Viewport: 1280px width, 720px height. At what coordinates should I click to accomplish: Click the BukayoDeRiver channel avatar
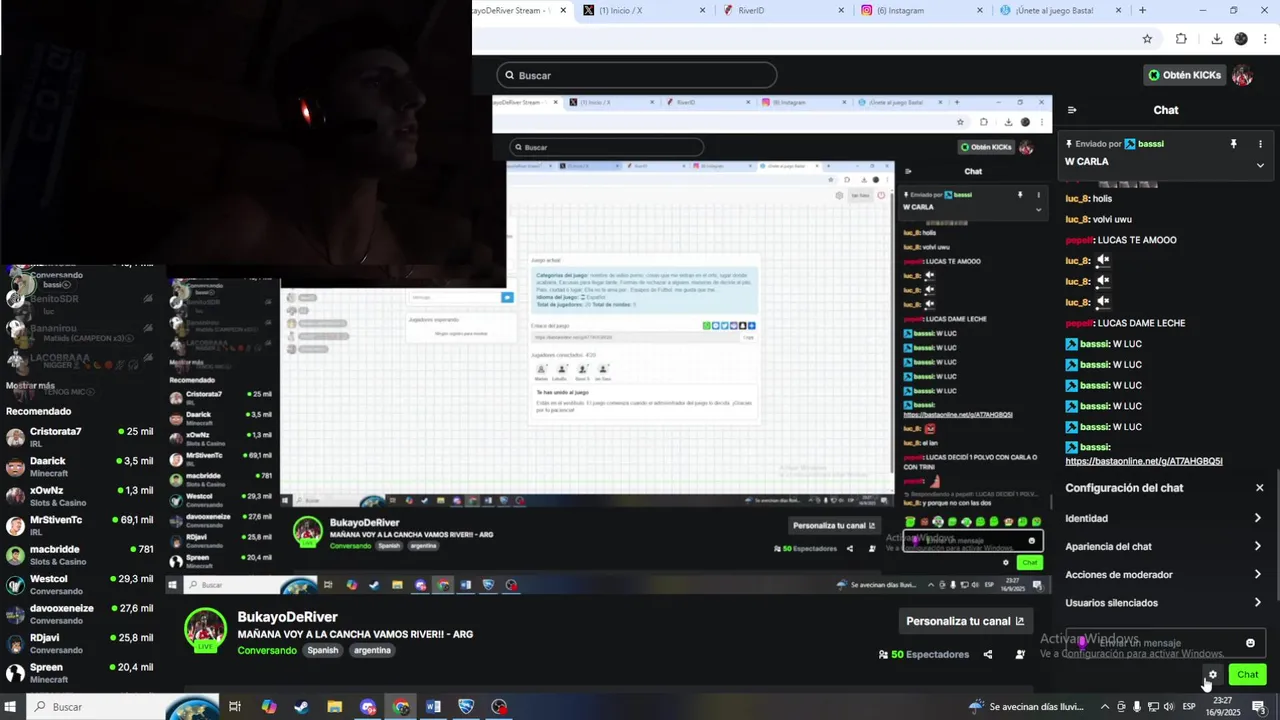pos(205,629)
